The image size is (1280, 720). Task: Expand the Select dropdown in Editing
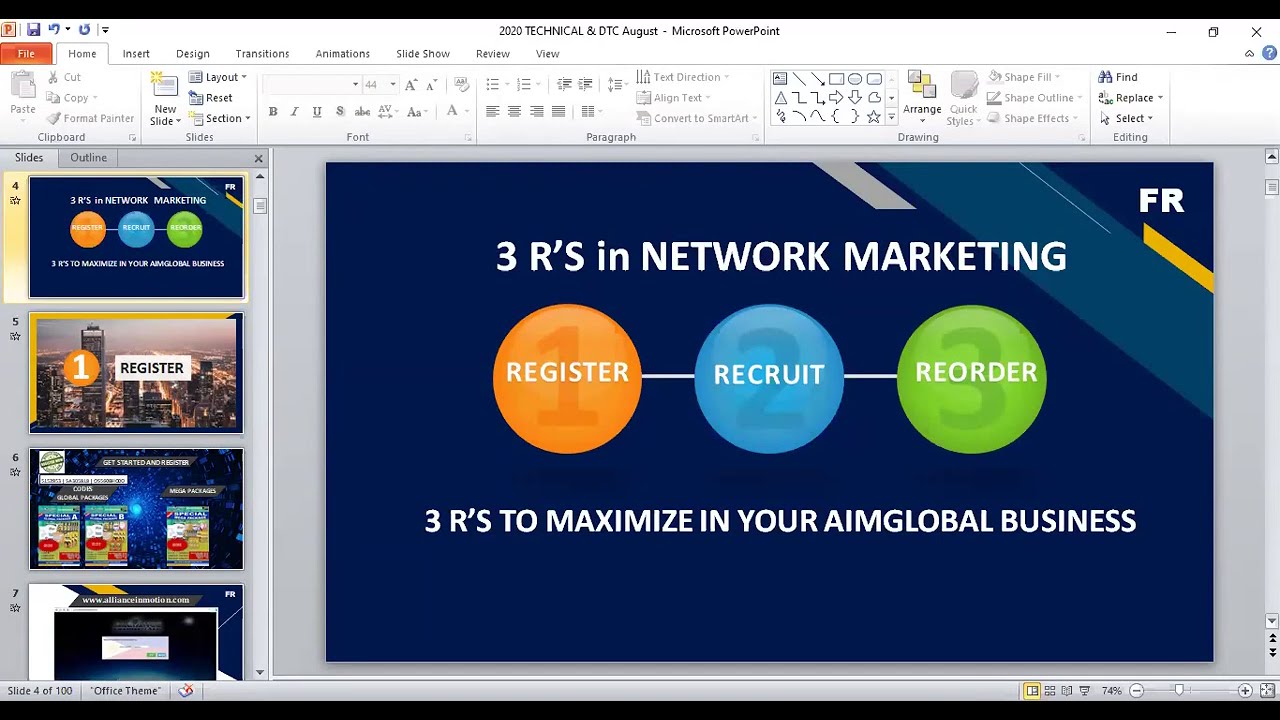pos(1126,118)
